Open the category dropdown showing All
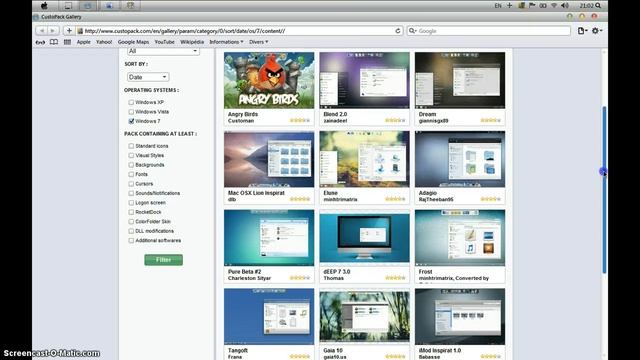Viewport: 640px width, 360px height. 163,51
